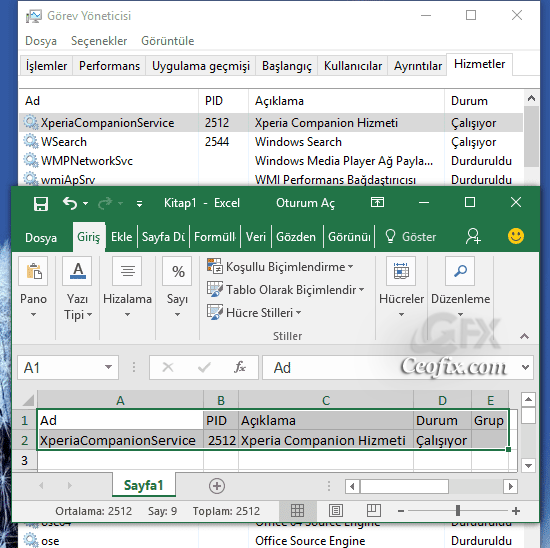Select WSearch service row in Task Manager
The width and height of the screenshot is (550, 548).
(271, 142)
